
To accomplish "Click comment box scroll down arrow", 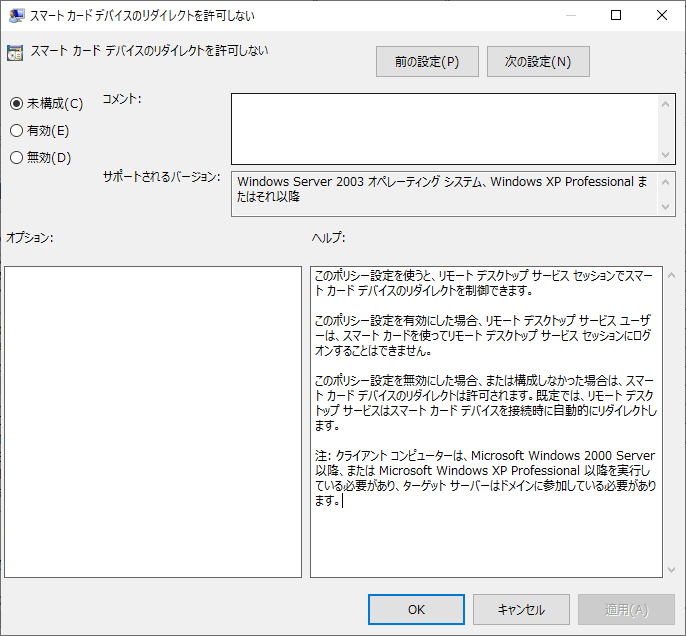I will pos(665,154).
